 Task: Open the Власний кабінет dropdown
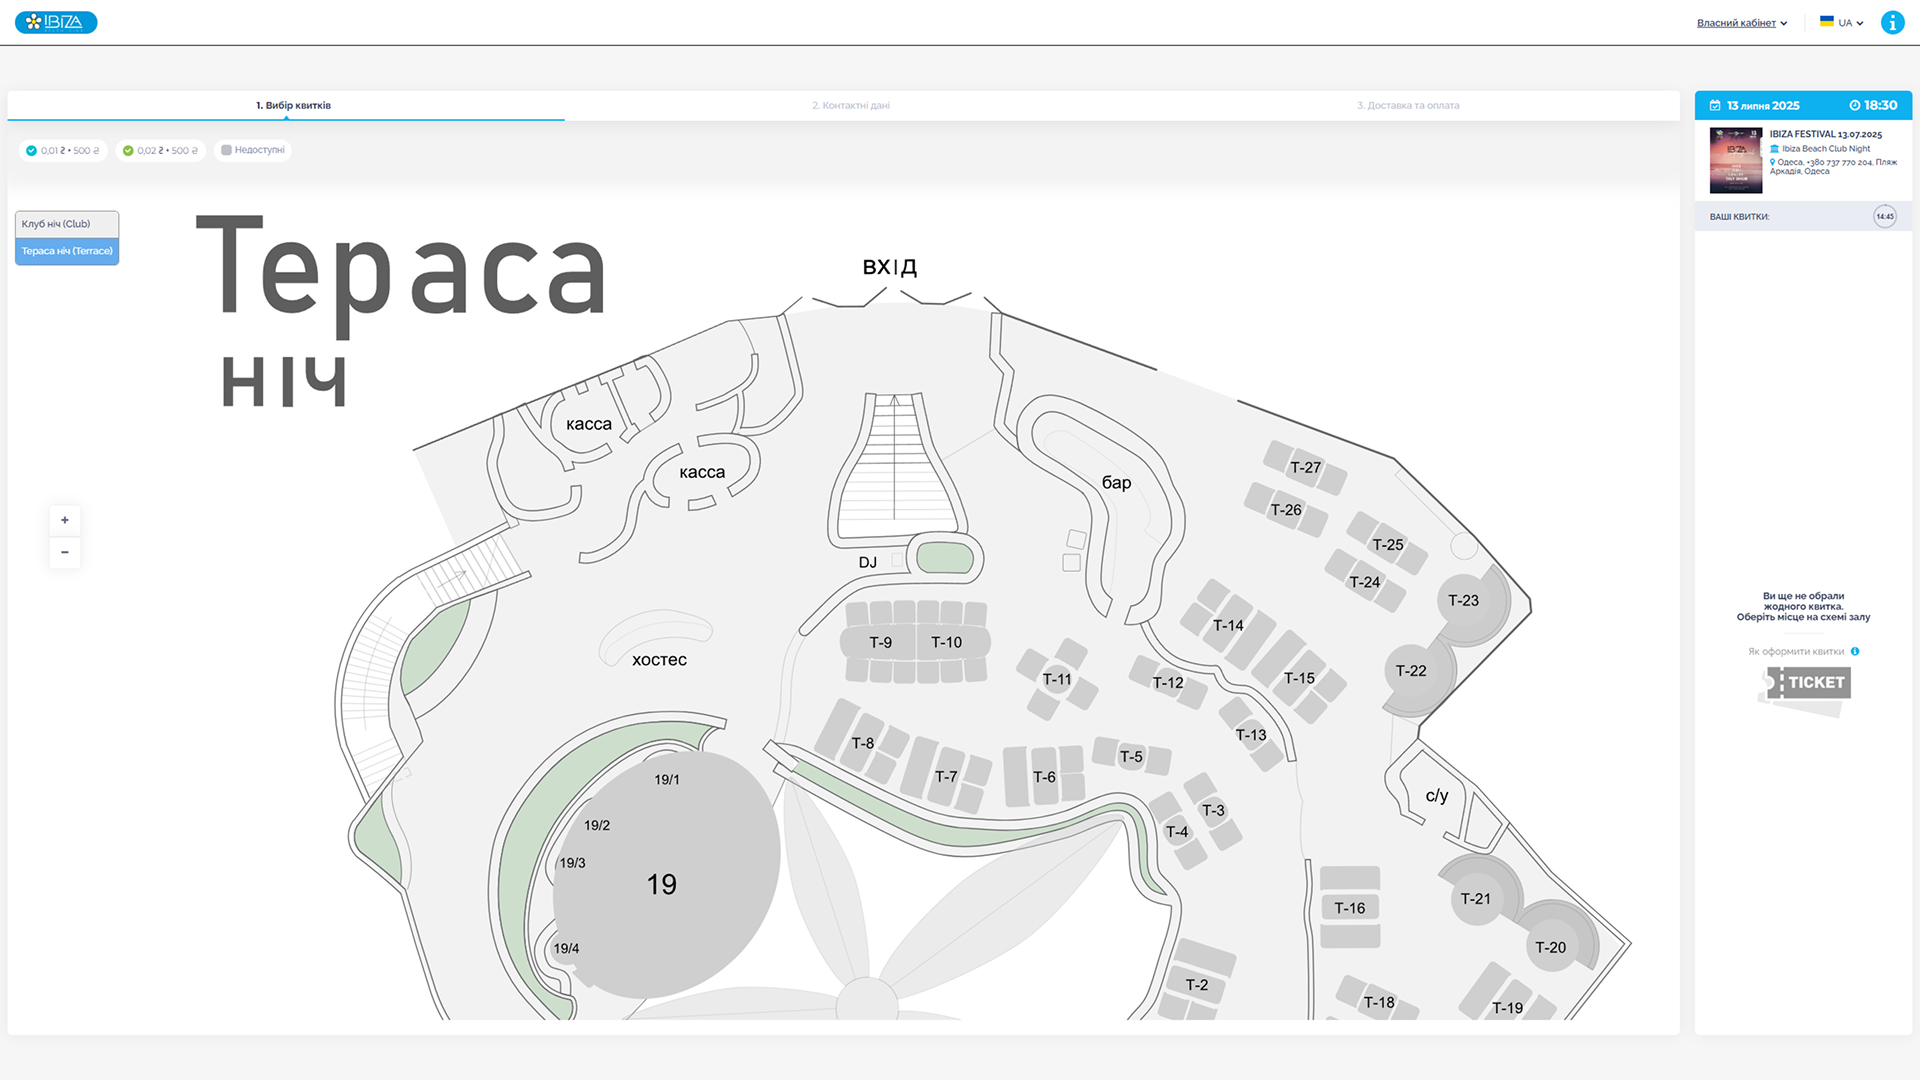(1741, 23)
